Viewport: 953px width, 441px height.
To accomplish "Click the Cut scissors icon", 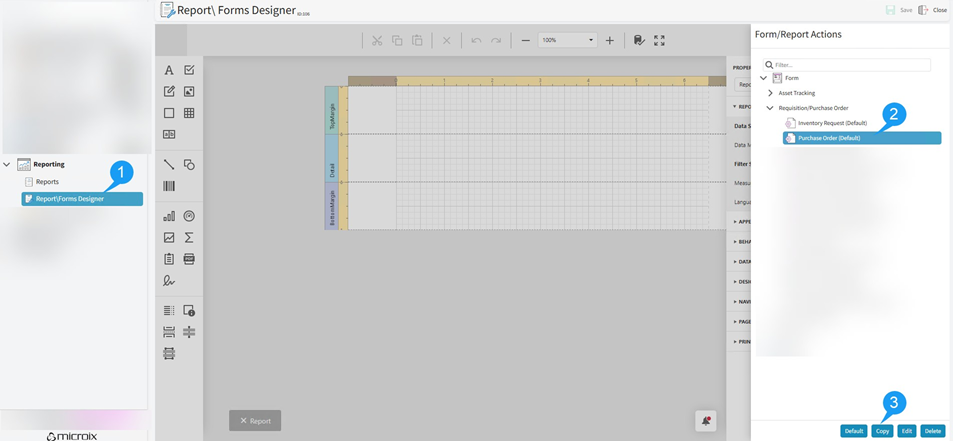I will [x=377, y=41].
